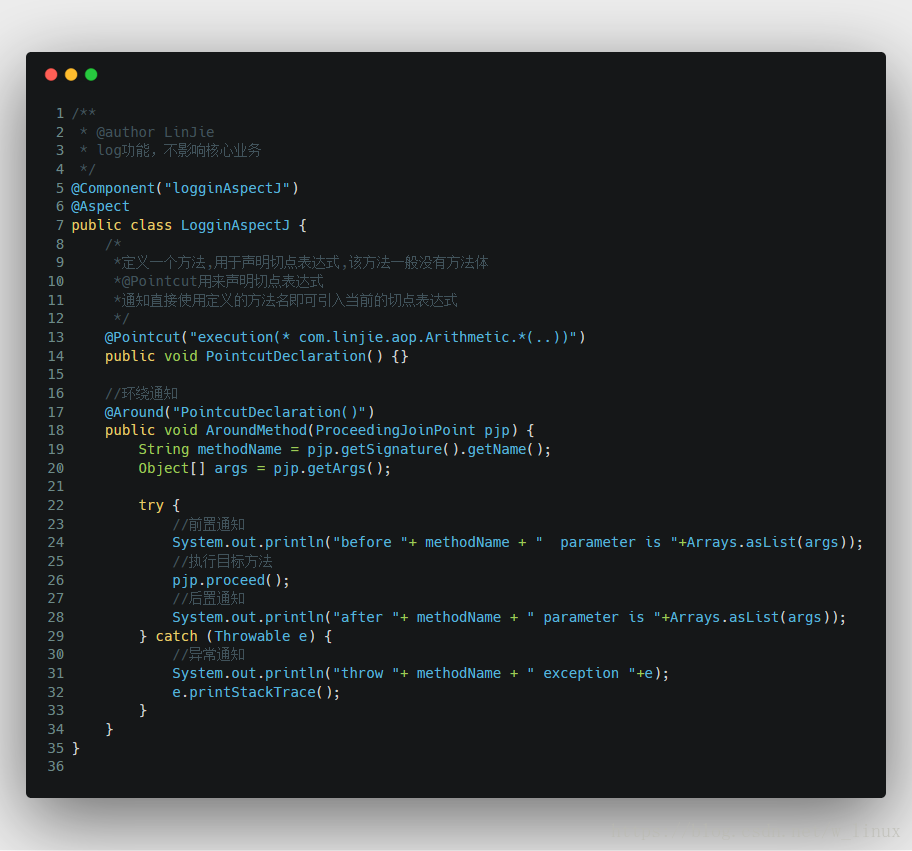Click the '} catch (Throwable e) {' line
Screen dimensions: 912x851
tap(236, 636)
